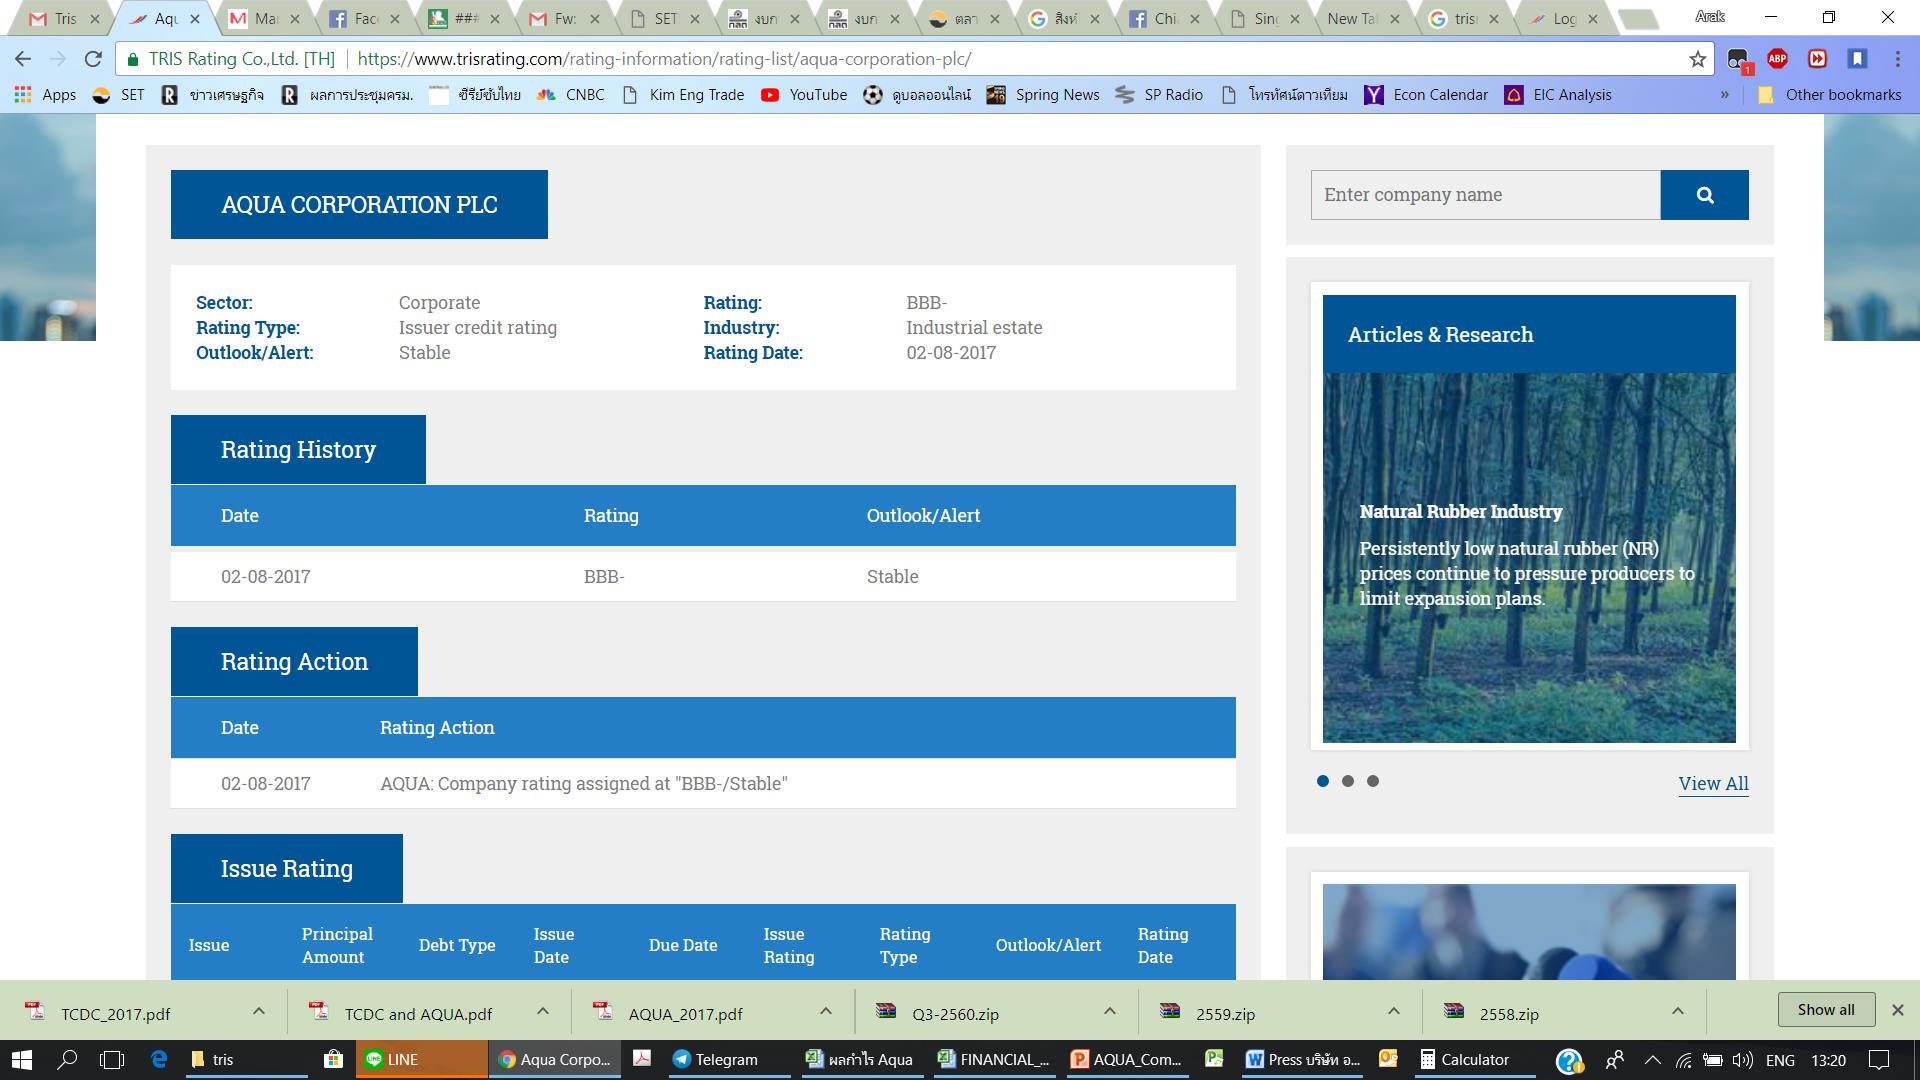Image resolution: width=1920 pixels, height=1080 pixels.
Task: Select the third carousel dot under Articles
Action: point(1373,781)
